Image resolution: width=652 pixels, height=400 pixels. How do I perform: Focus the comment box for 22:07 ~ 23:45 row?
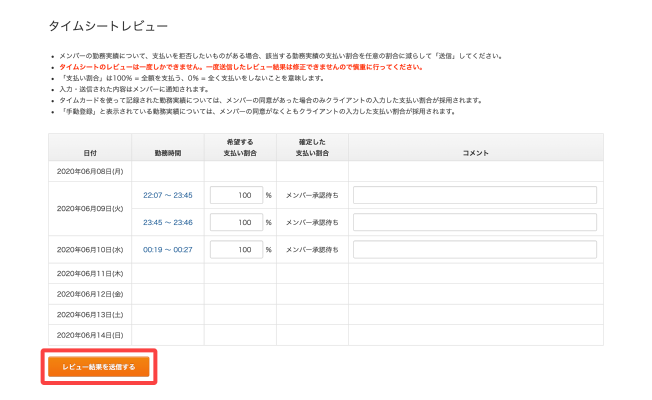point(475,195)
